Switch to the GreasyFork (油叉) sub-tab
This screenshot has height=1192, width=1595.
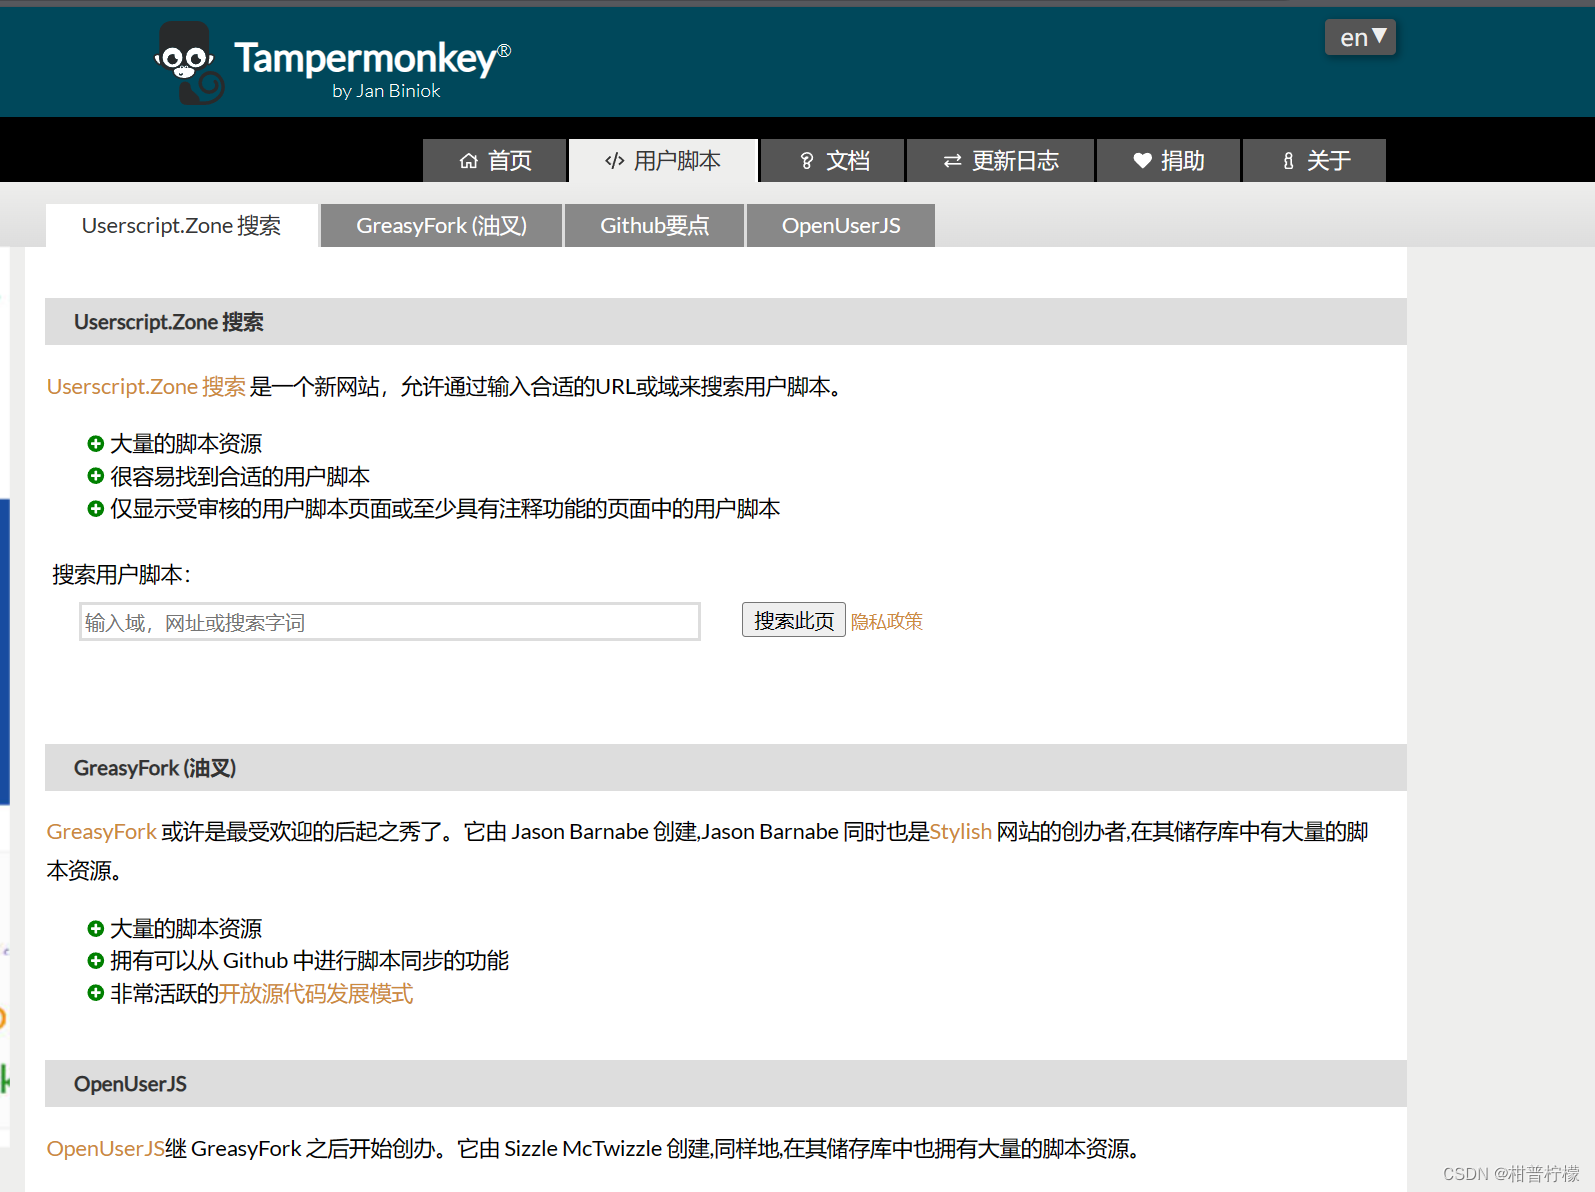(x=441, y=226)
